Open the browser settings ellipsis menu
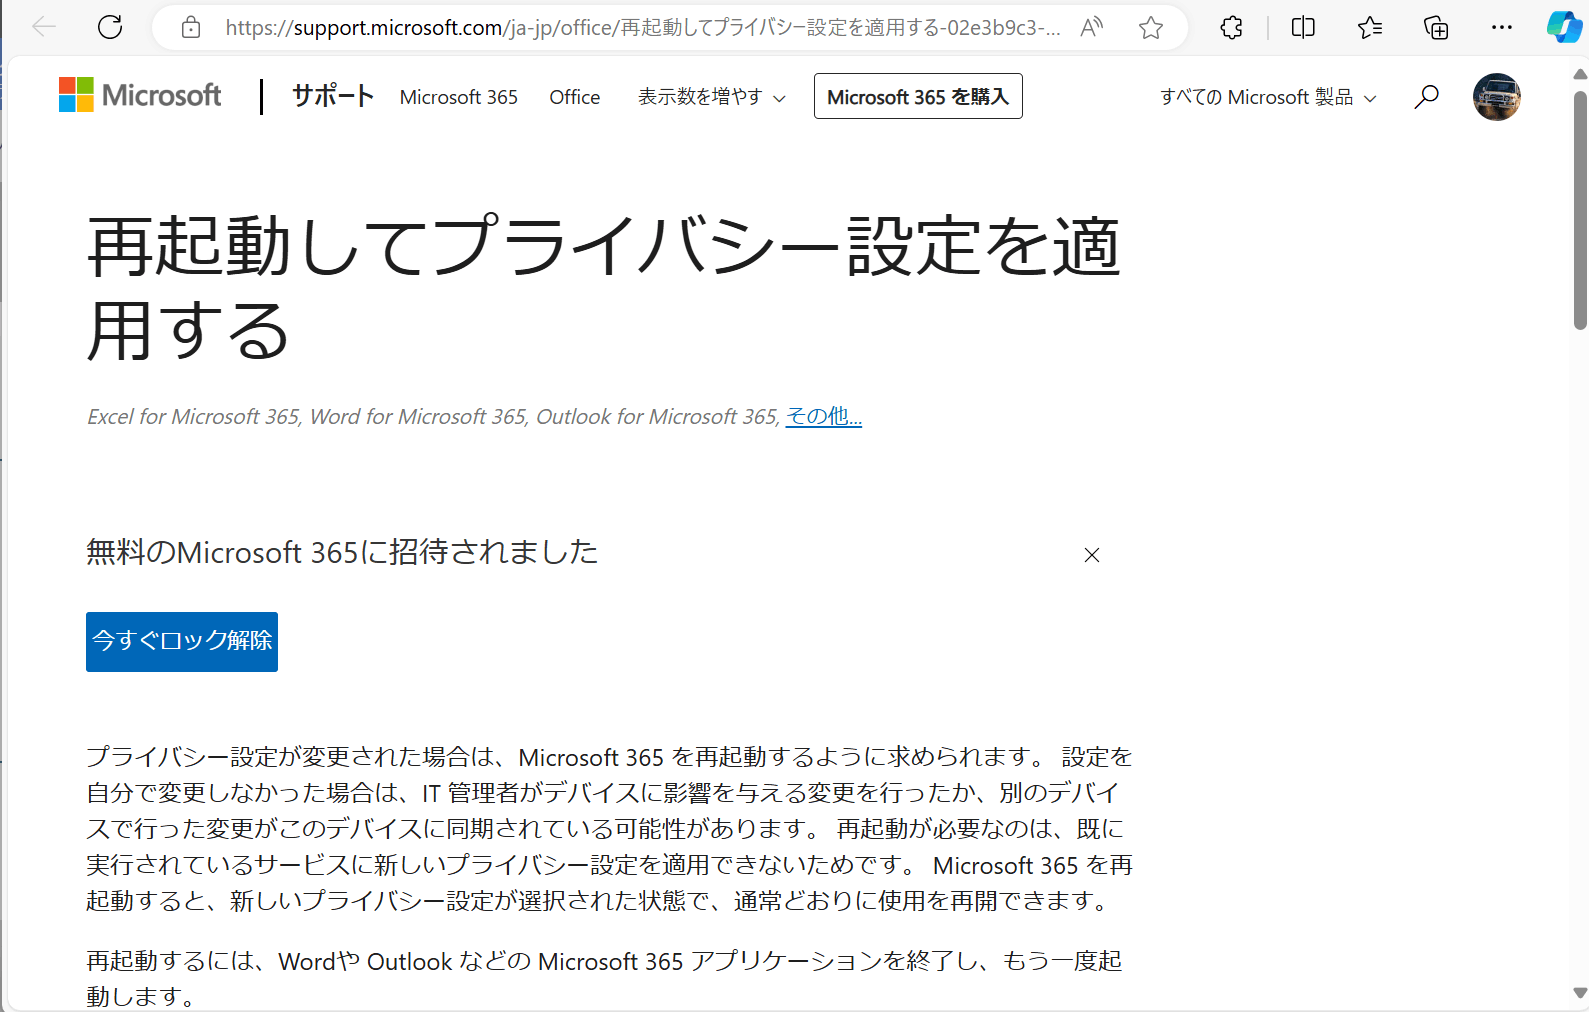This screenshot has width=1589, height=1012. [x=1502, y=27]
